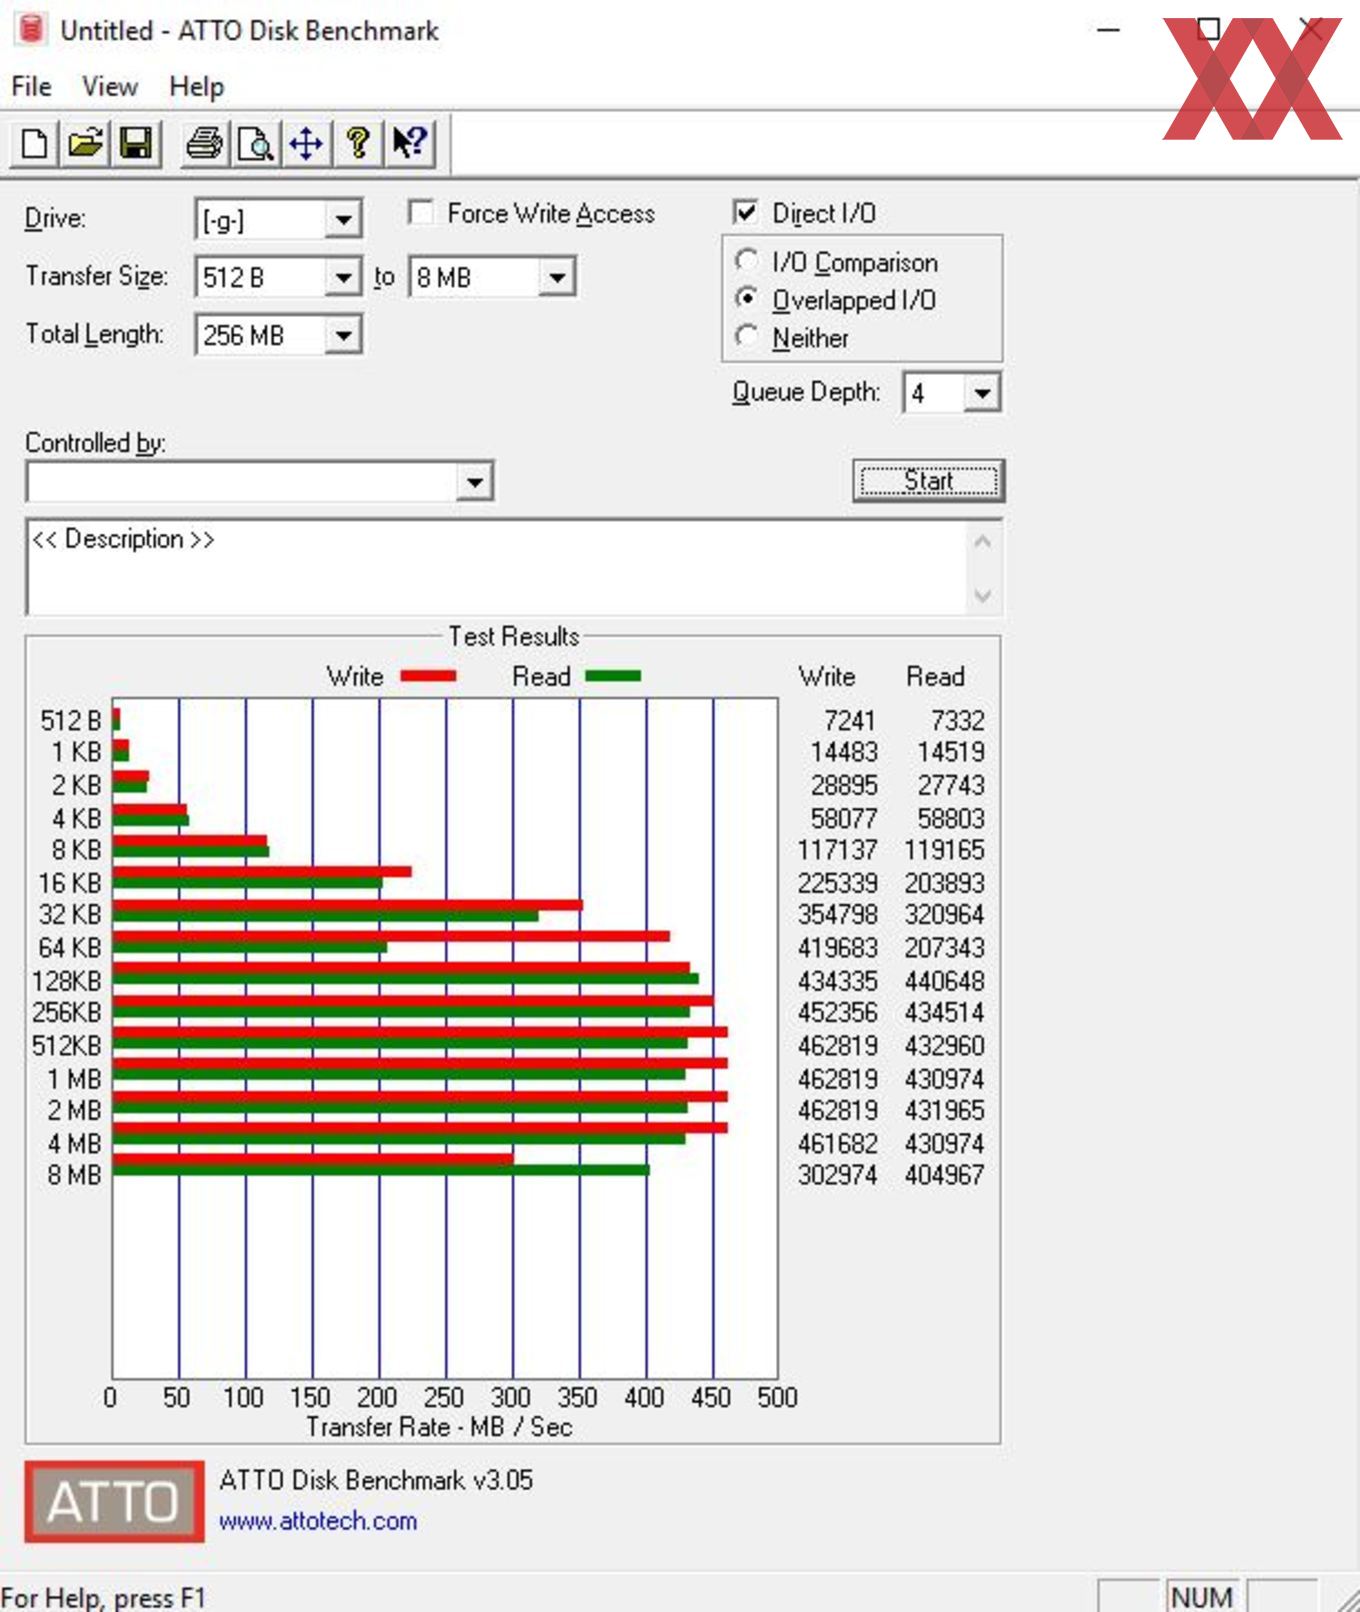Image resolution: width=1360 pixels, height=1612 pixels.
Task: Click the 8 MB red write bar
Action: point(313,1159)
